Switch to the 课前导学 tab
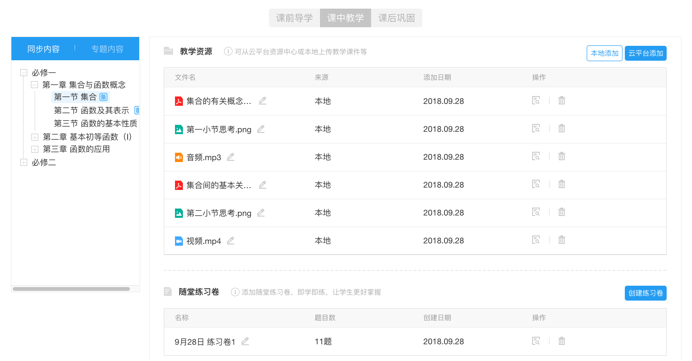 [x=294, y=18]
